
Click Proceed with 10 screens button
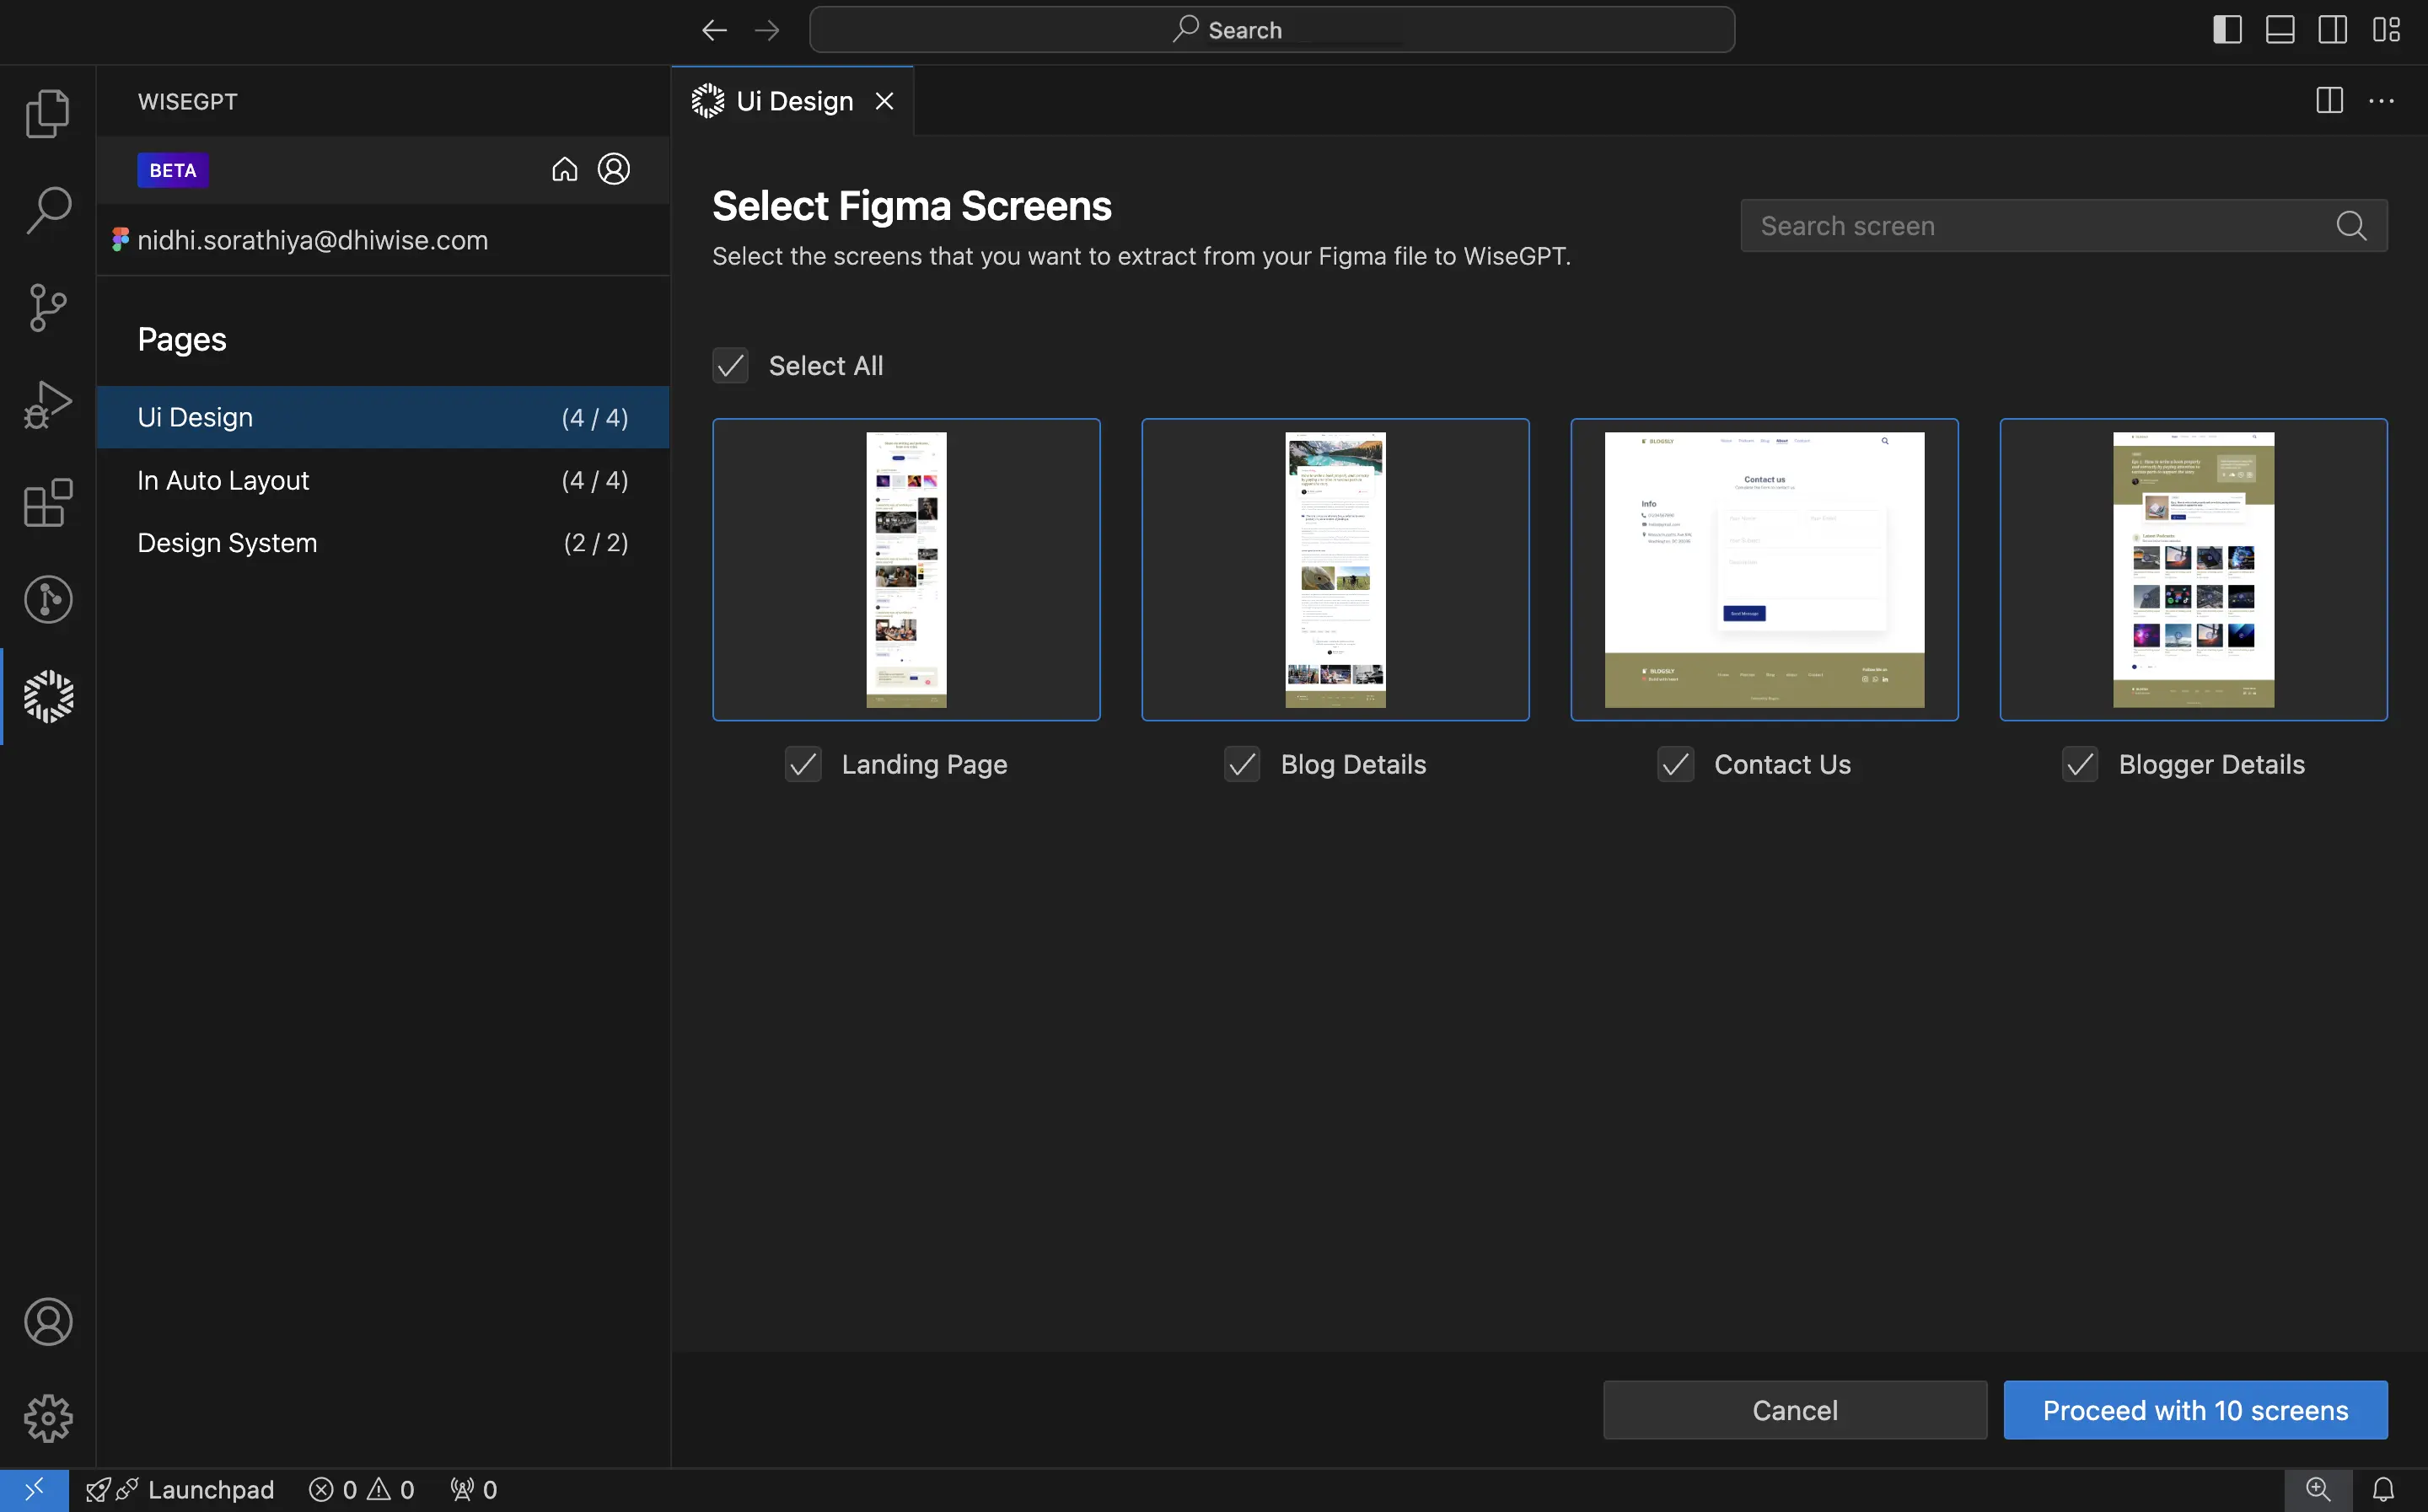(x=2194, y=1409)
